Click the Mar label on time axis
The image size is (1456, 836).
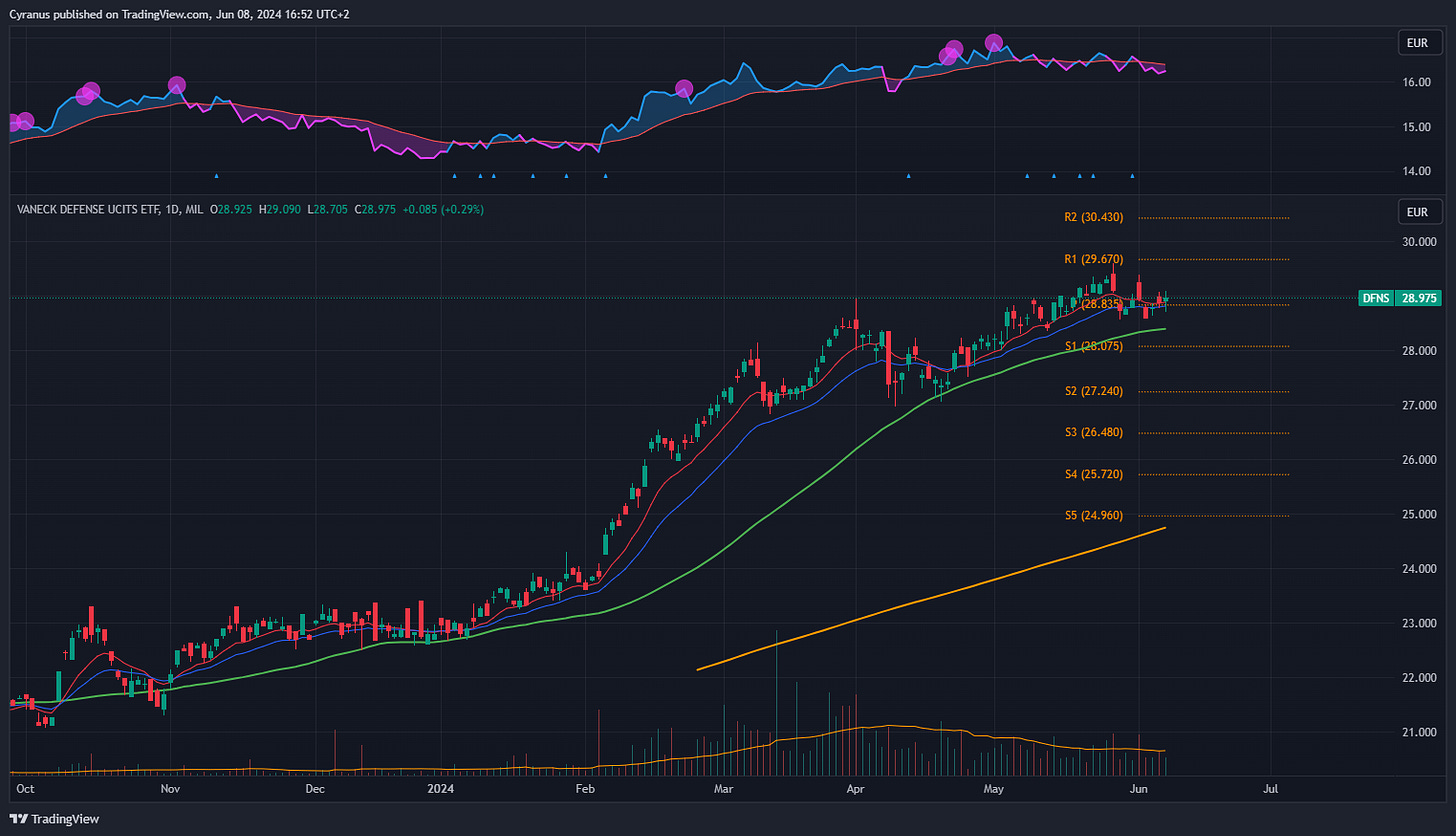click(725, 788)
